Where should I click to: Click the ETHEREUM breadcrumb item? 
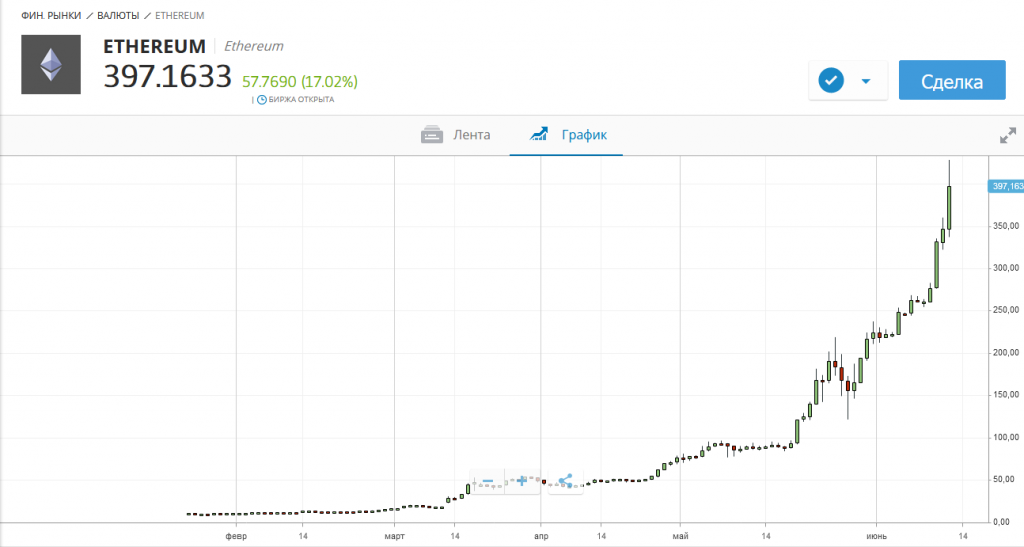[180, 15]
